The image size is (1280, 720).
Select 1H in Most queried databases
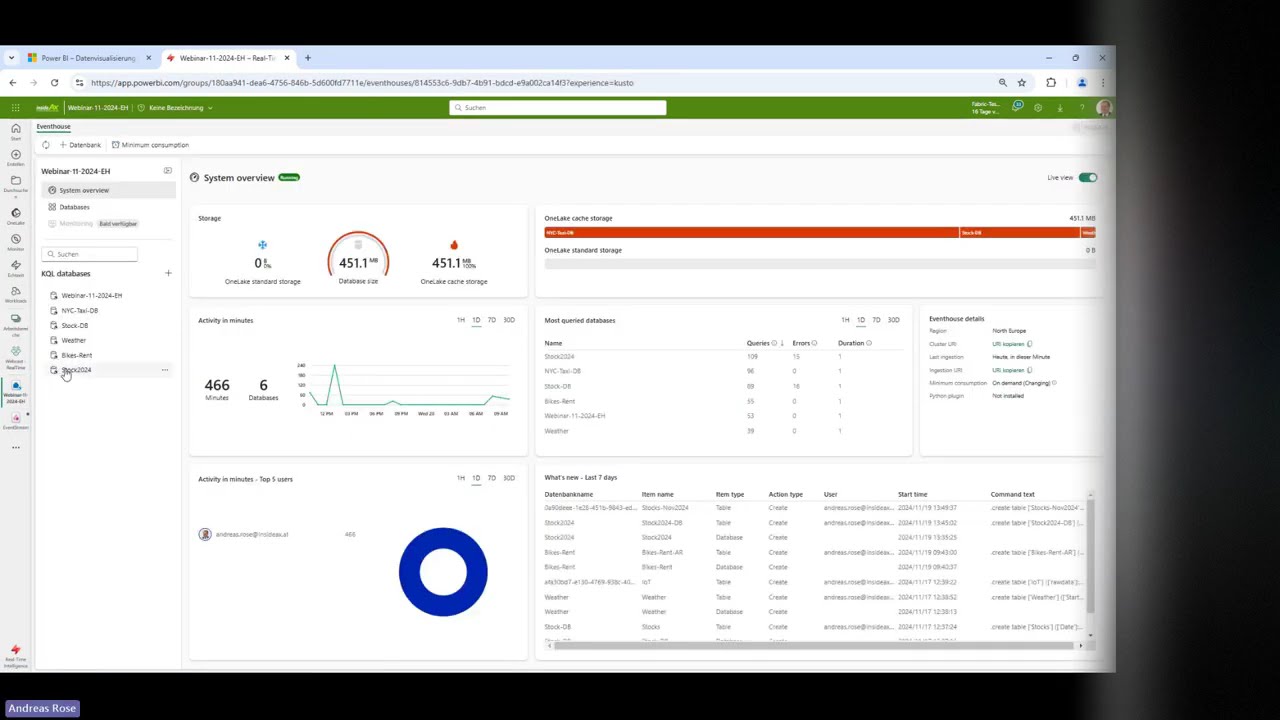845,320
